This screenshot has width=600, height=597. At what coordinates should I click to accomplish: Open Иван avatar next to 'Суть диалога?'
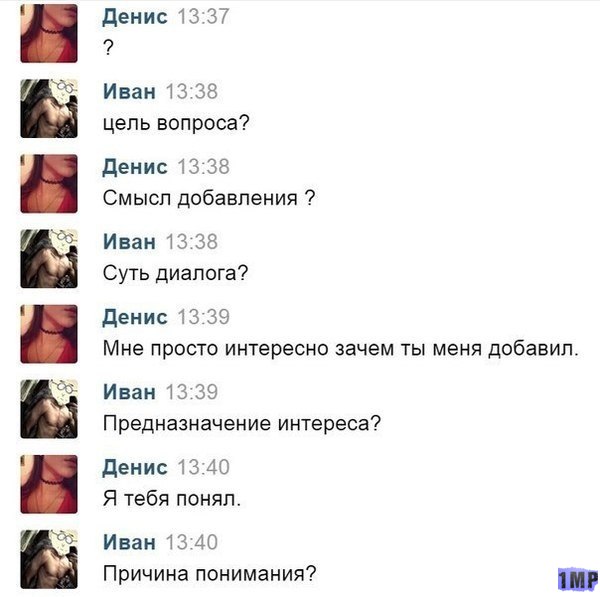(x=49, y=259)
